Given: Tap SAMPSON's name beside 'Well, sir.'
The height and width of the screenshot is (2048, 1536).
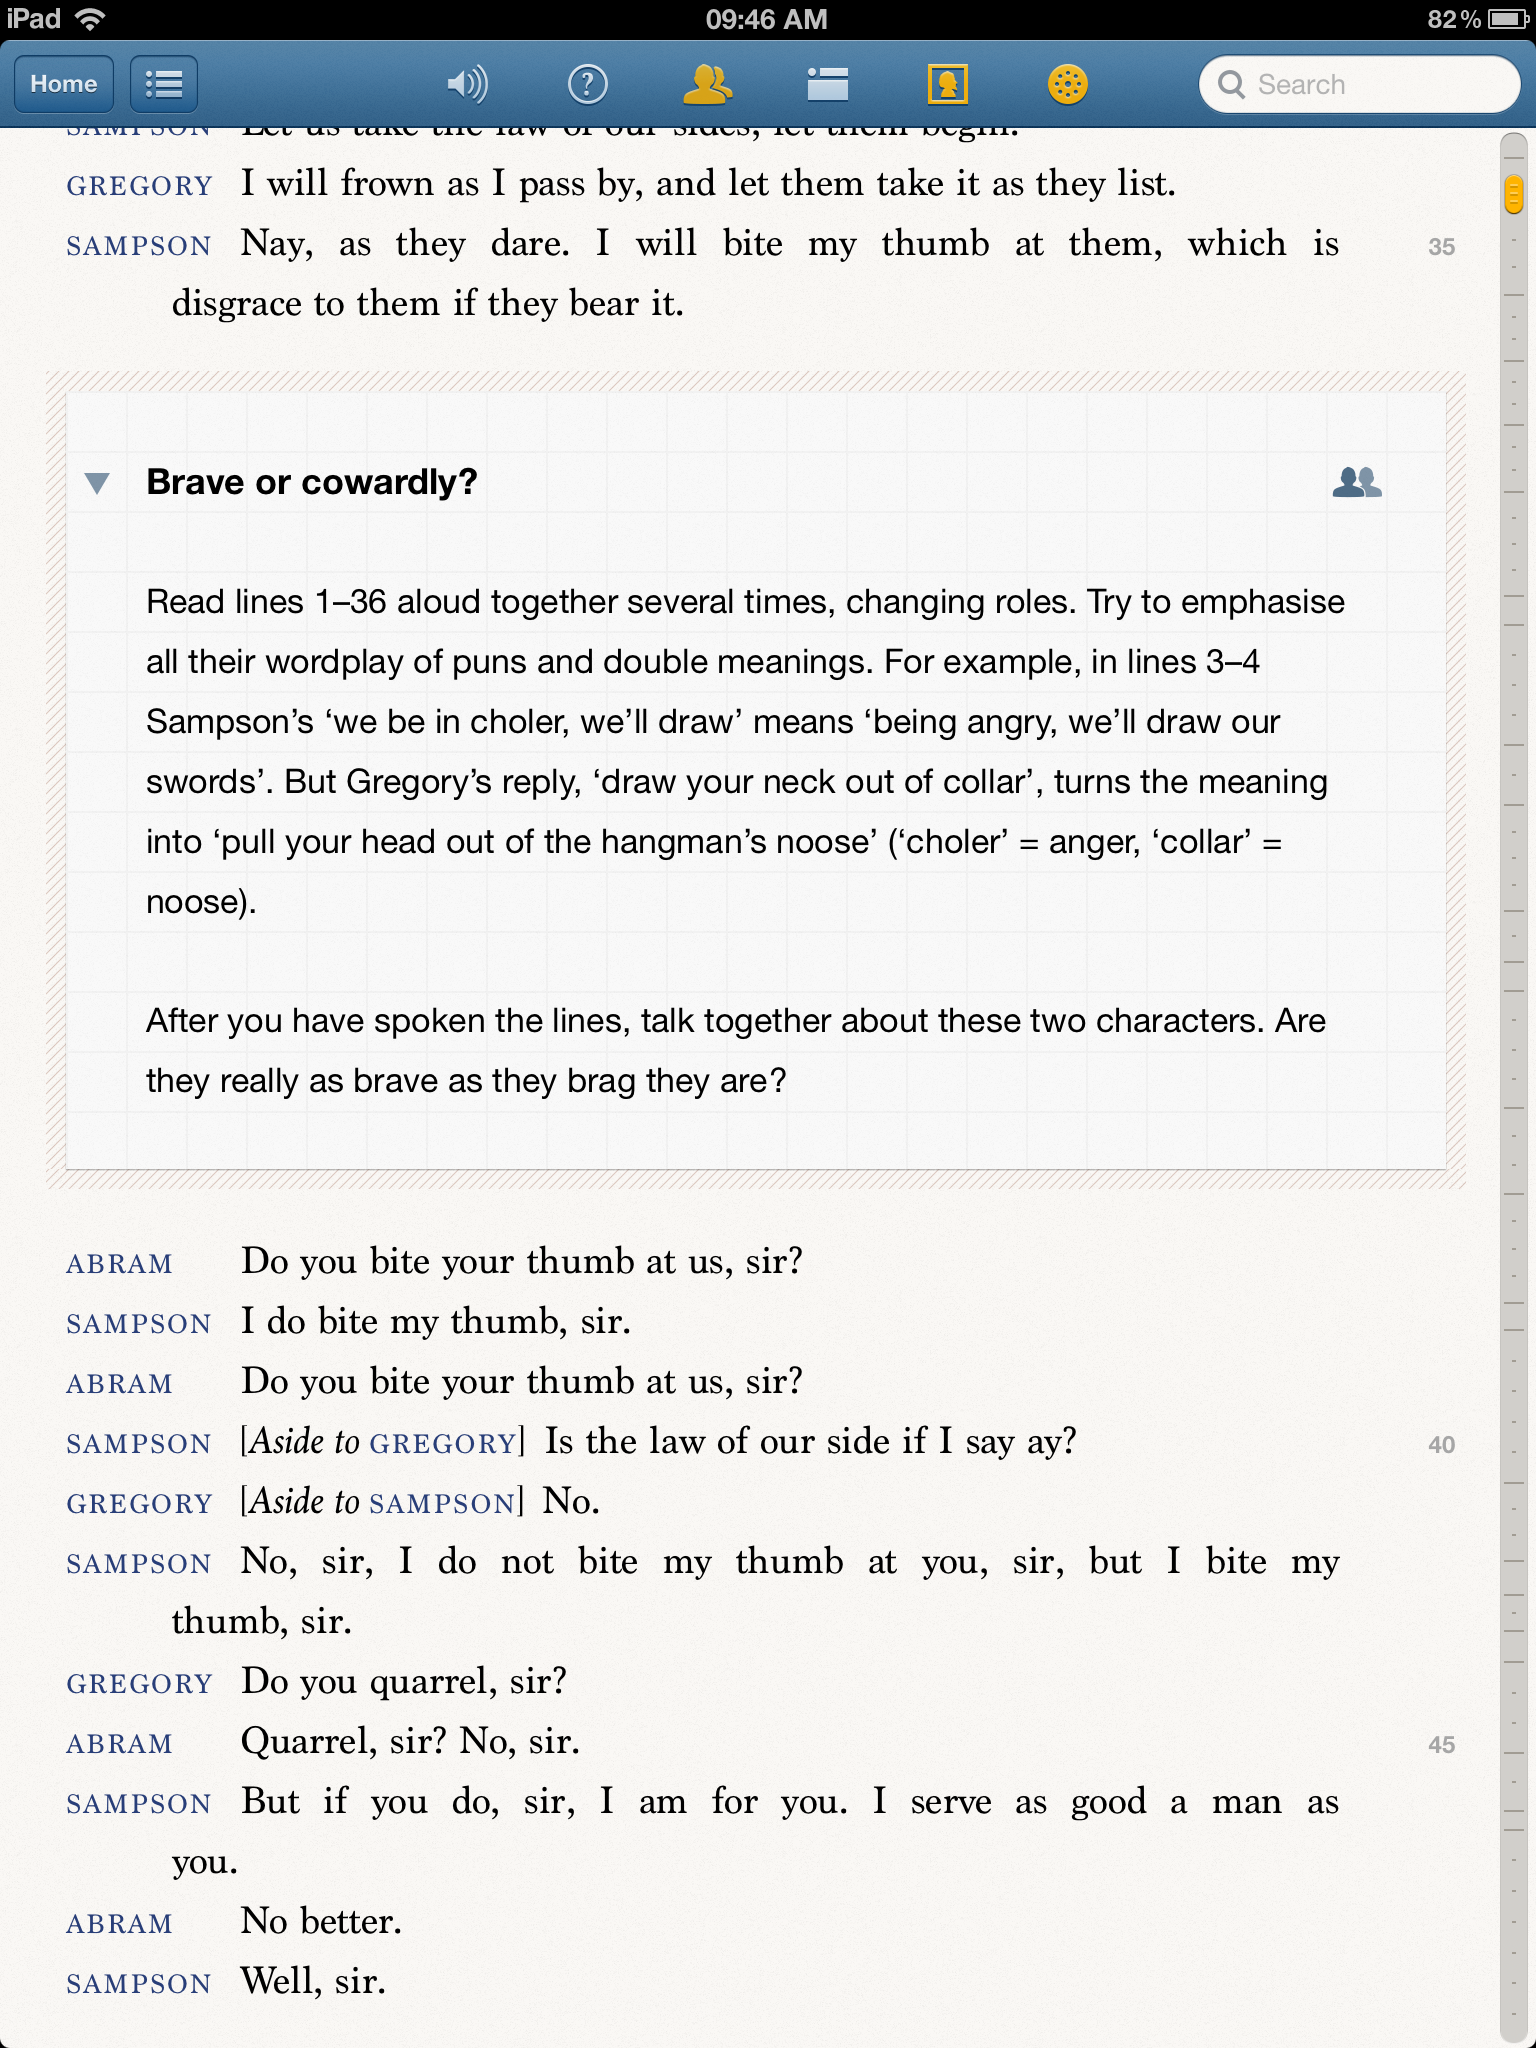Looking at the screenshot, I should point(138,1984).
